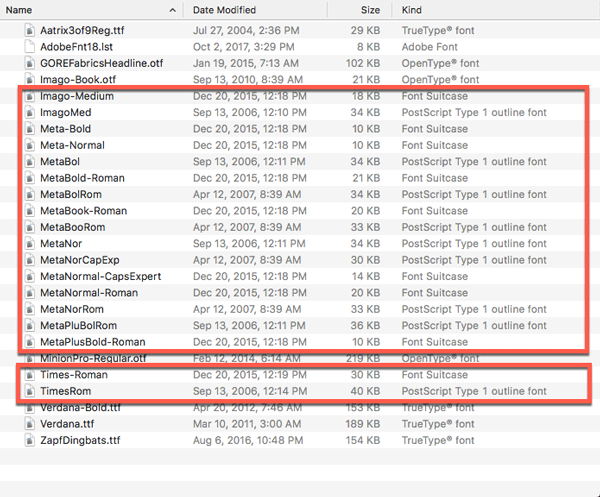The width and height of the screenshot is (600, 497).
Task: Select the MetaNor file icon
Action: point(29,244)
